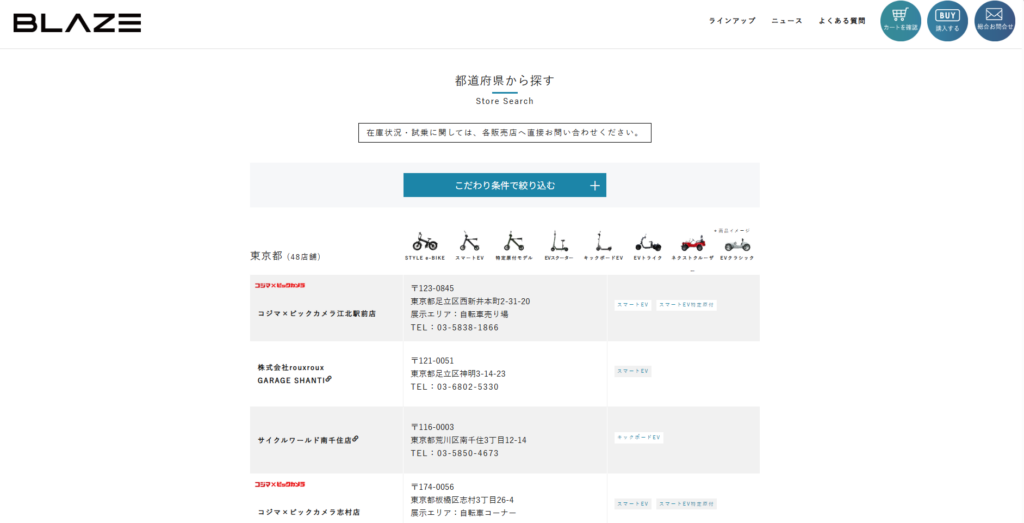
Task: Click address 東京都足立区西新井本町2-31-20
Action: pos(470,302)
